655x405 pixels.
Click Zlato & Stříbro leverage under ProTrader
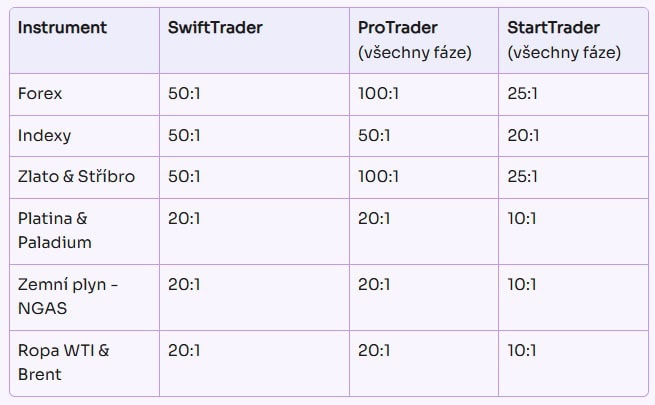(378, 176)
